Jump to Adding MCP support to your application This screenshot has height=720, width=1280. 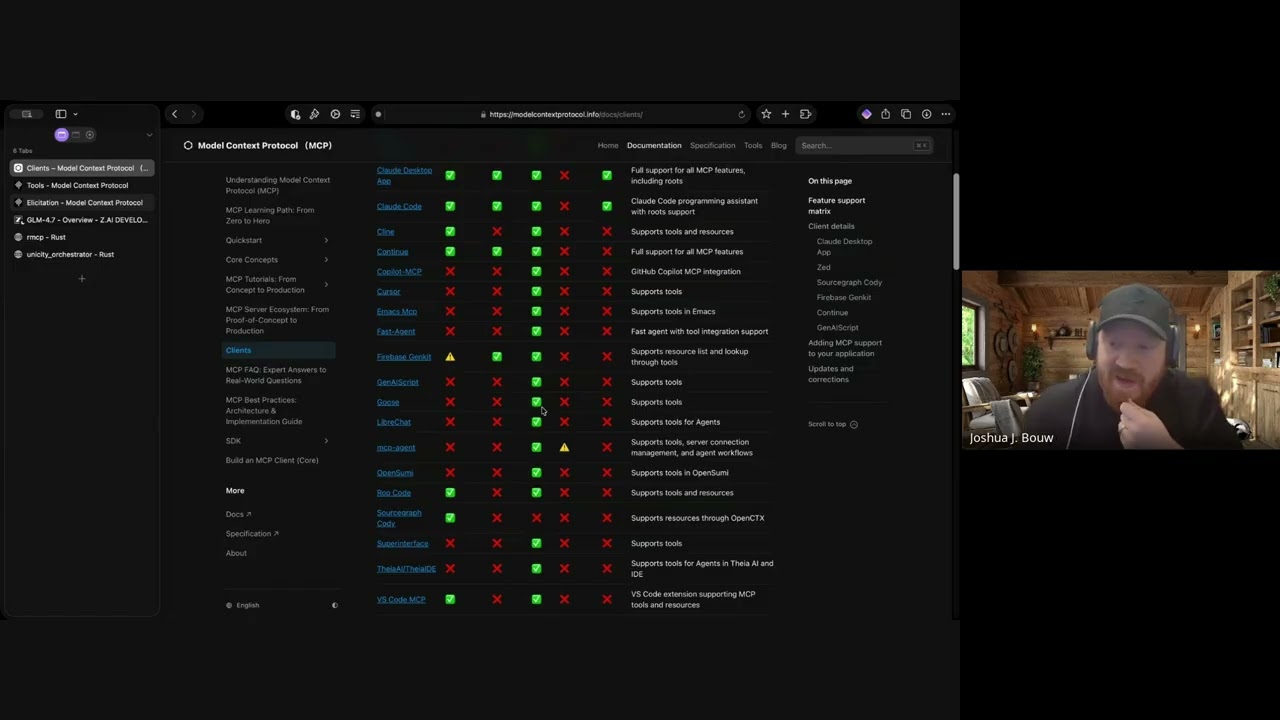845,348
